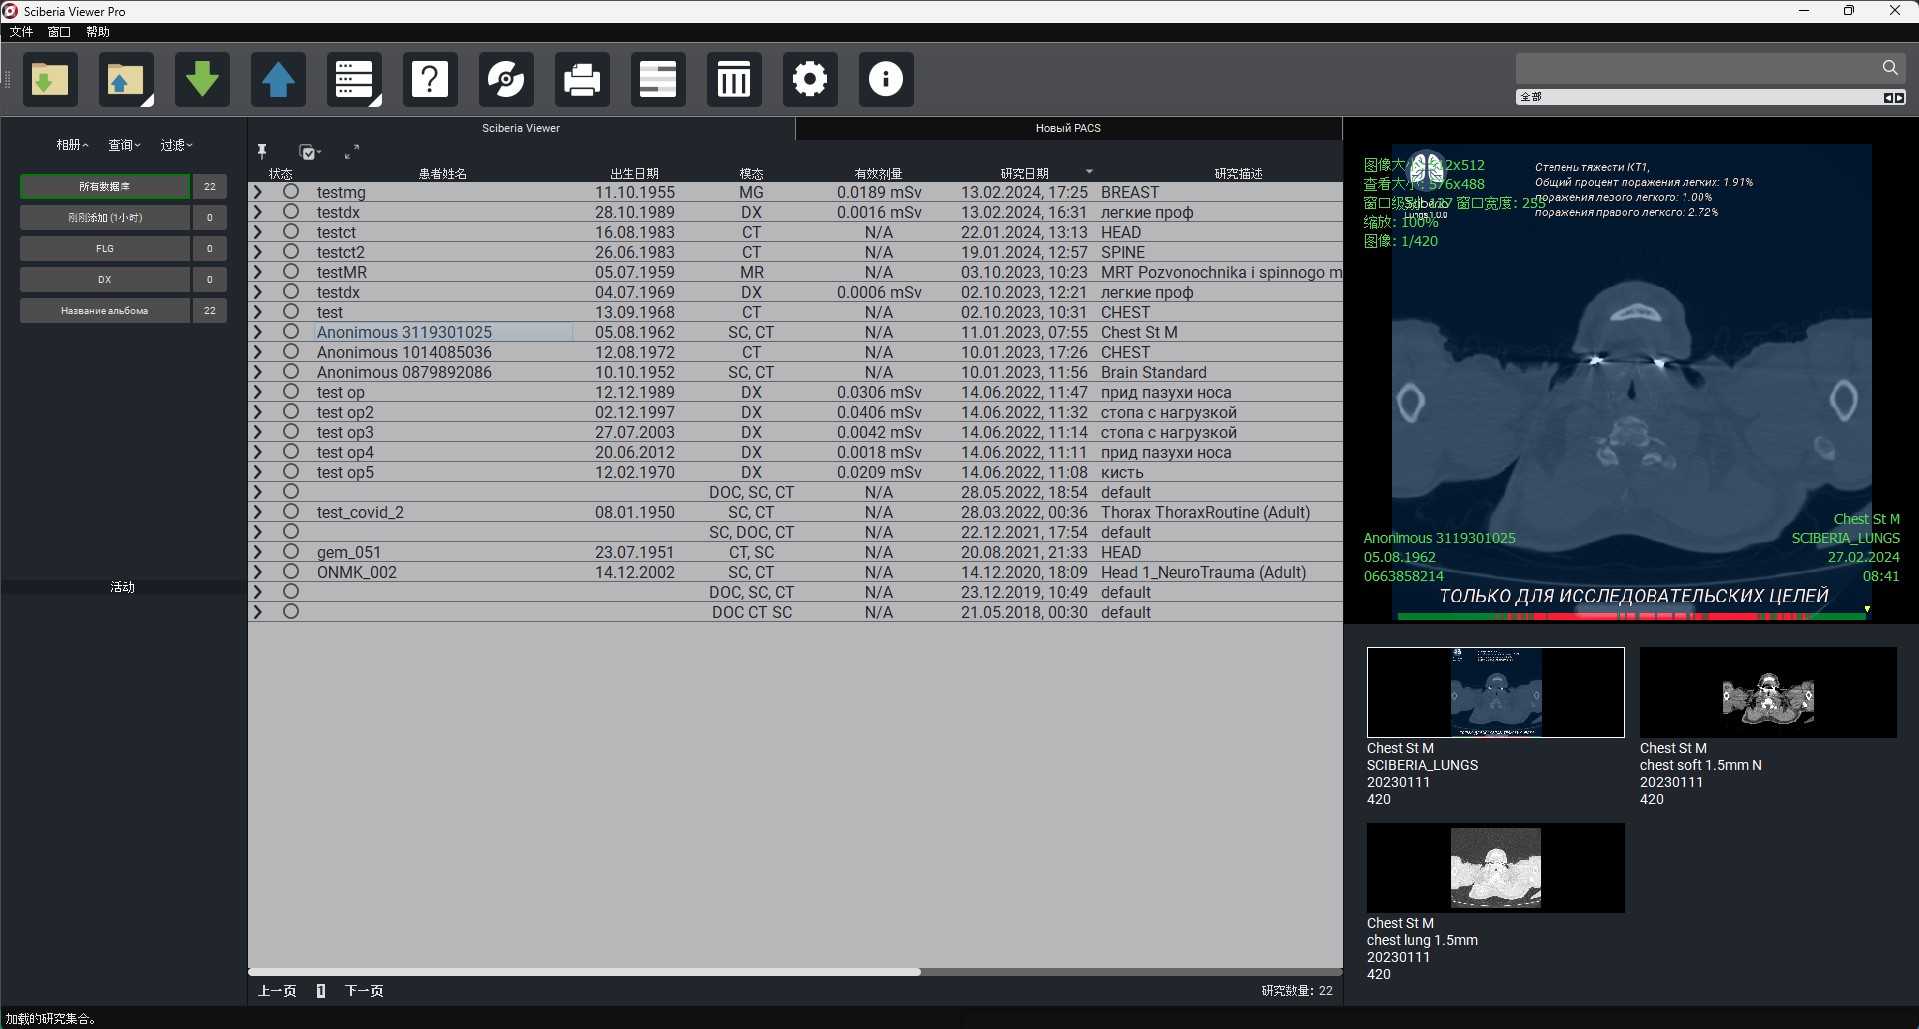Click the printer icon
Viewport: 1919px width, 1029px height.
click(x=582, y=79)
